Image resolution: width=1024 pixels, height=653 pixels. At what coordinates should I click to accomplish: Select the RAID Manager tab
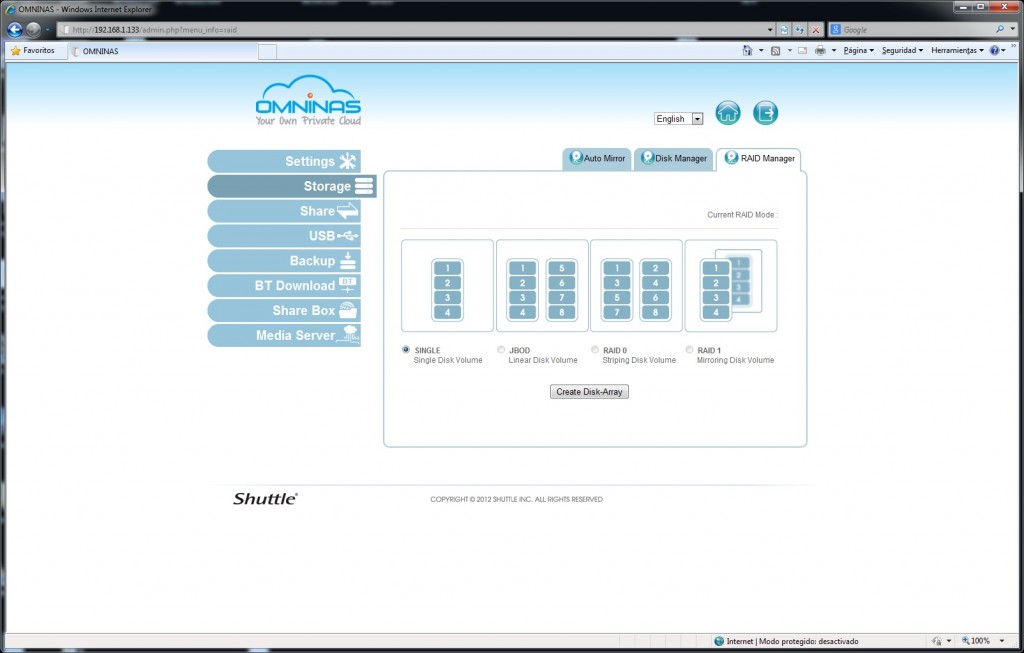click(x=759, y=159)
